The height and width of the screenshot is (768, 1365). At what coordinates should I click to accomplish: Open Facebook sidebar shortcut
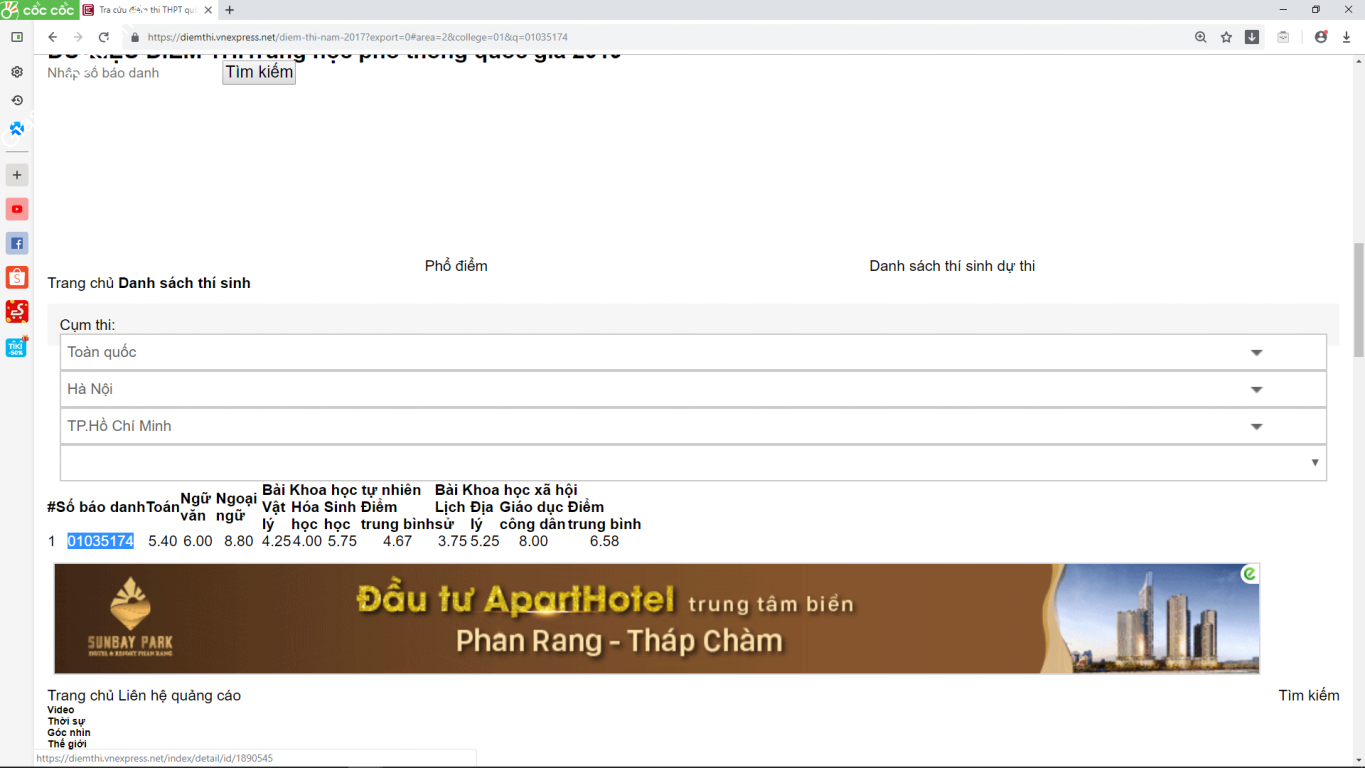pyautogui.click(x=17, y=243)
